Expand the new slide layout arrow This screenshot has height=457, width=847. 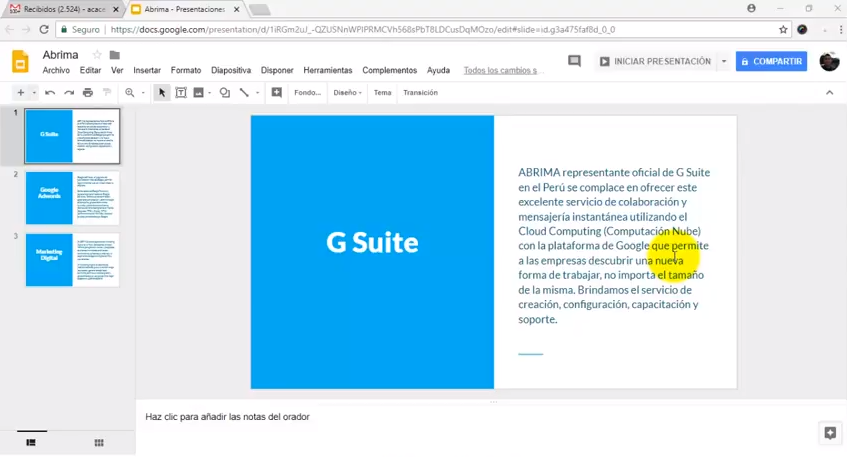point(33,93)
